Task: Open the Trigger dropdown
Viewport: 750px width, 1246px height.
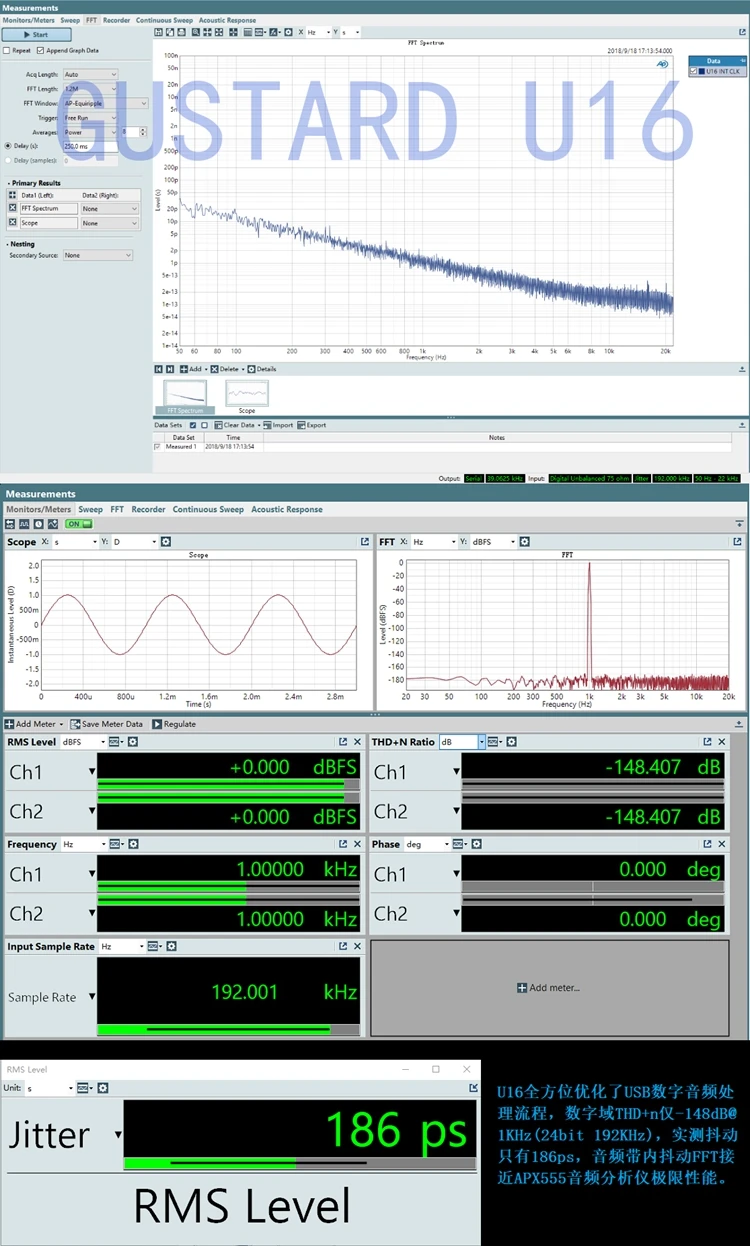Action: click(x=90, y=117)
